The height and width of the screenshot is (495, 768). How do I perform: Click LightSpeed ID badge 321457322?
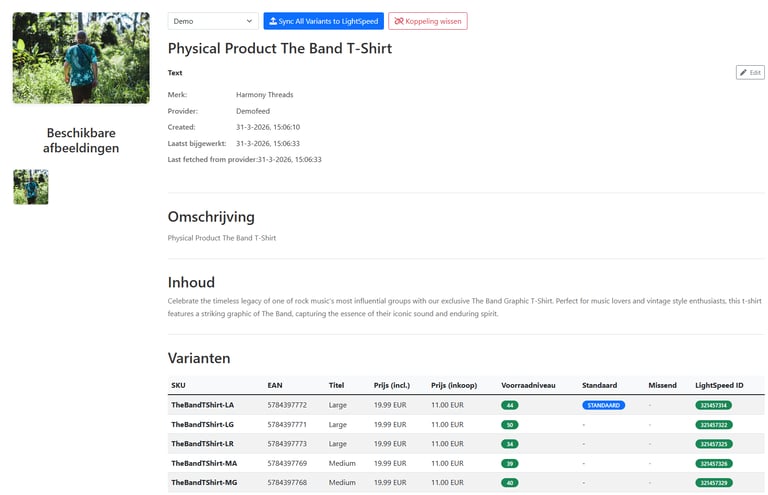coord(713,425)
